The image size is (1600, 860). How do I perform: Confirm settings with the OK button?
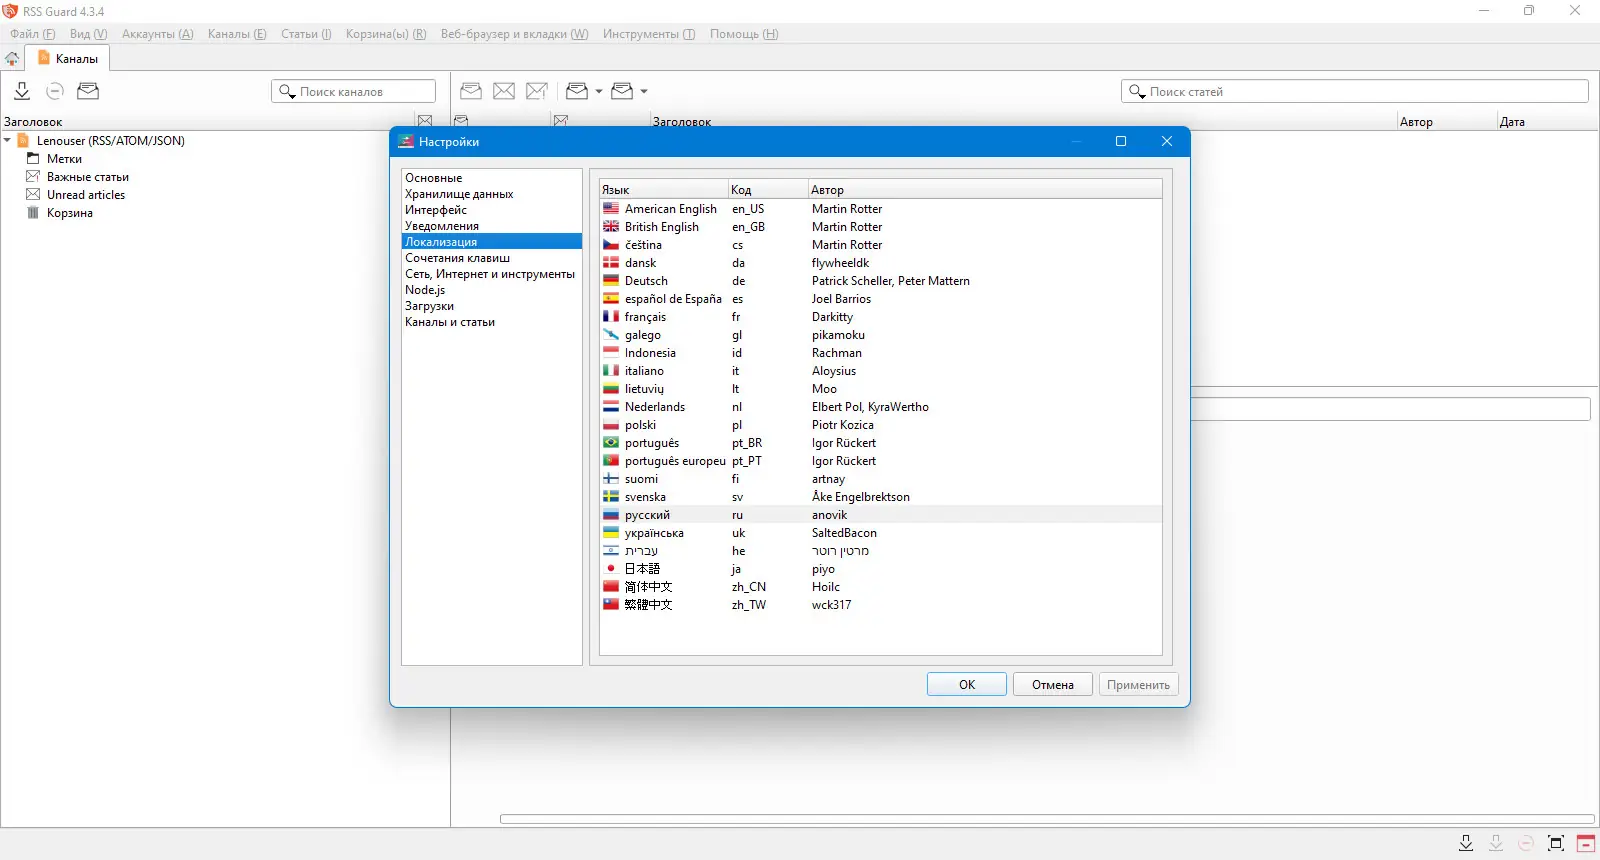pos(967,685)
